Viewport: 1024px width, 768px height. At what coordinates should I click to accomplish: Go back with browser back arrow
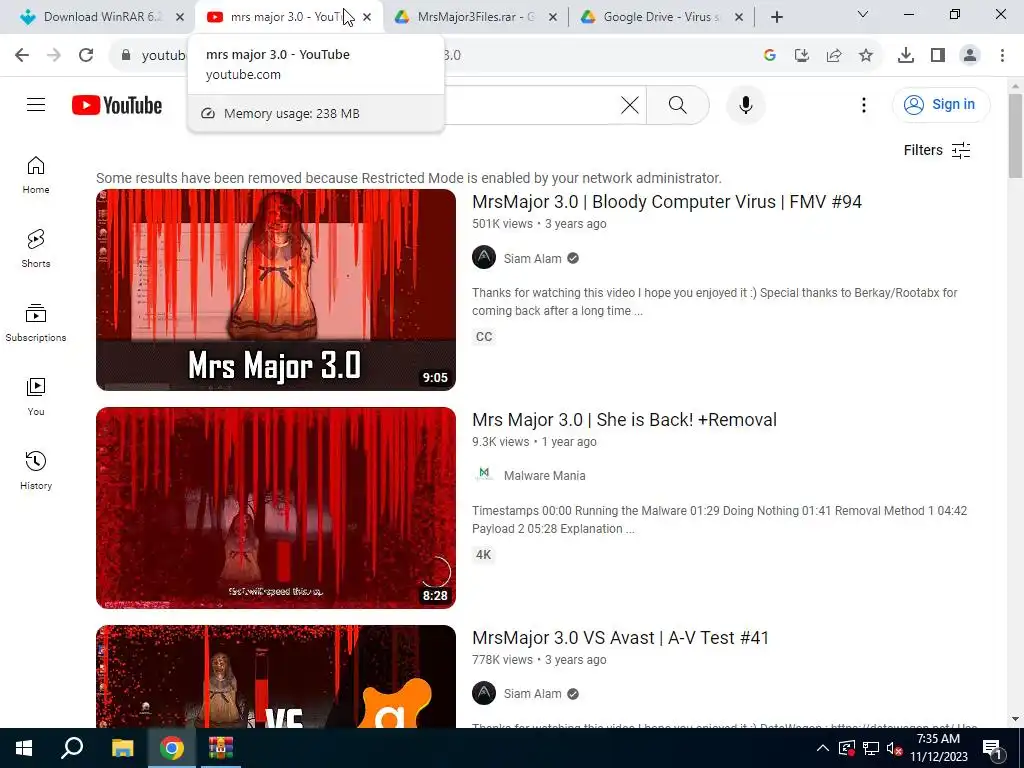[x=22, y=56]
